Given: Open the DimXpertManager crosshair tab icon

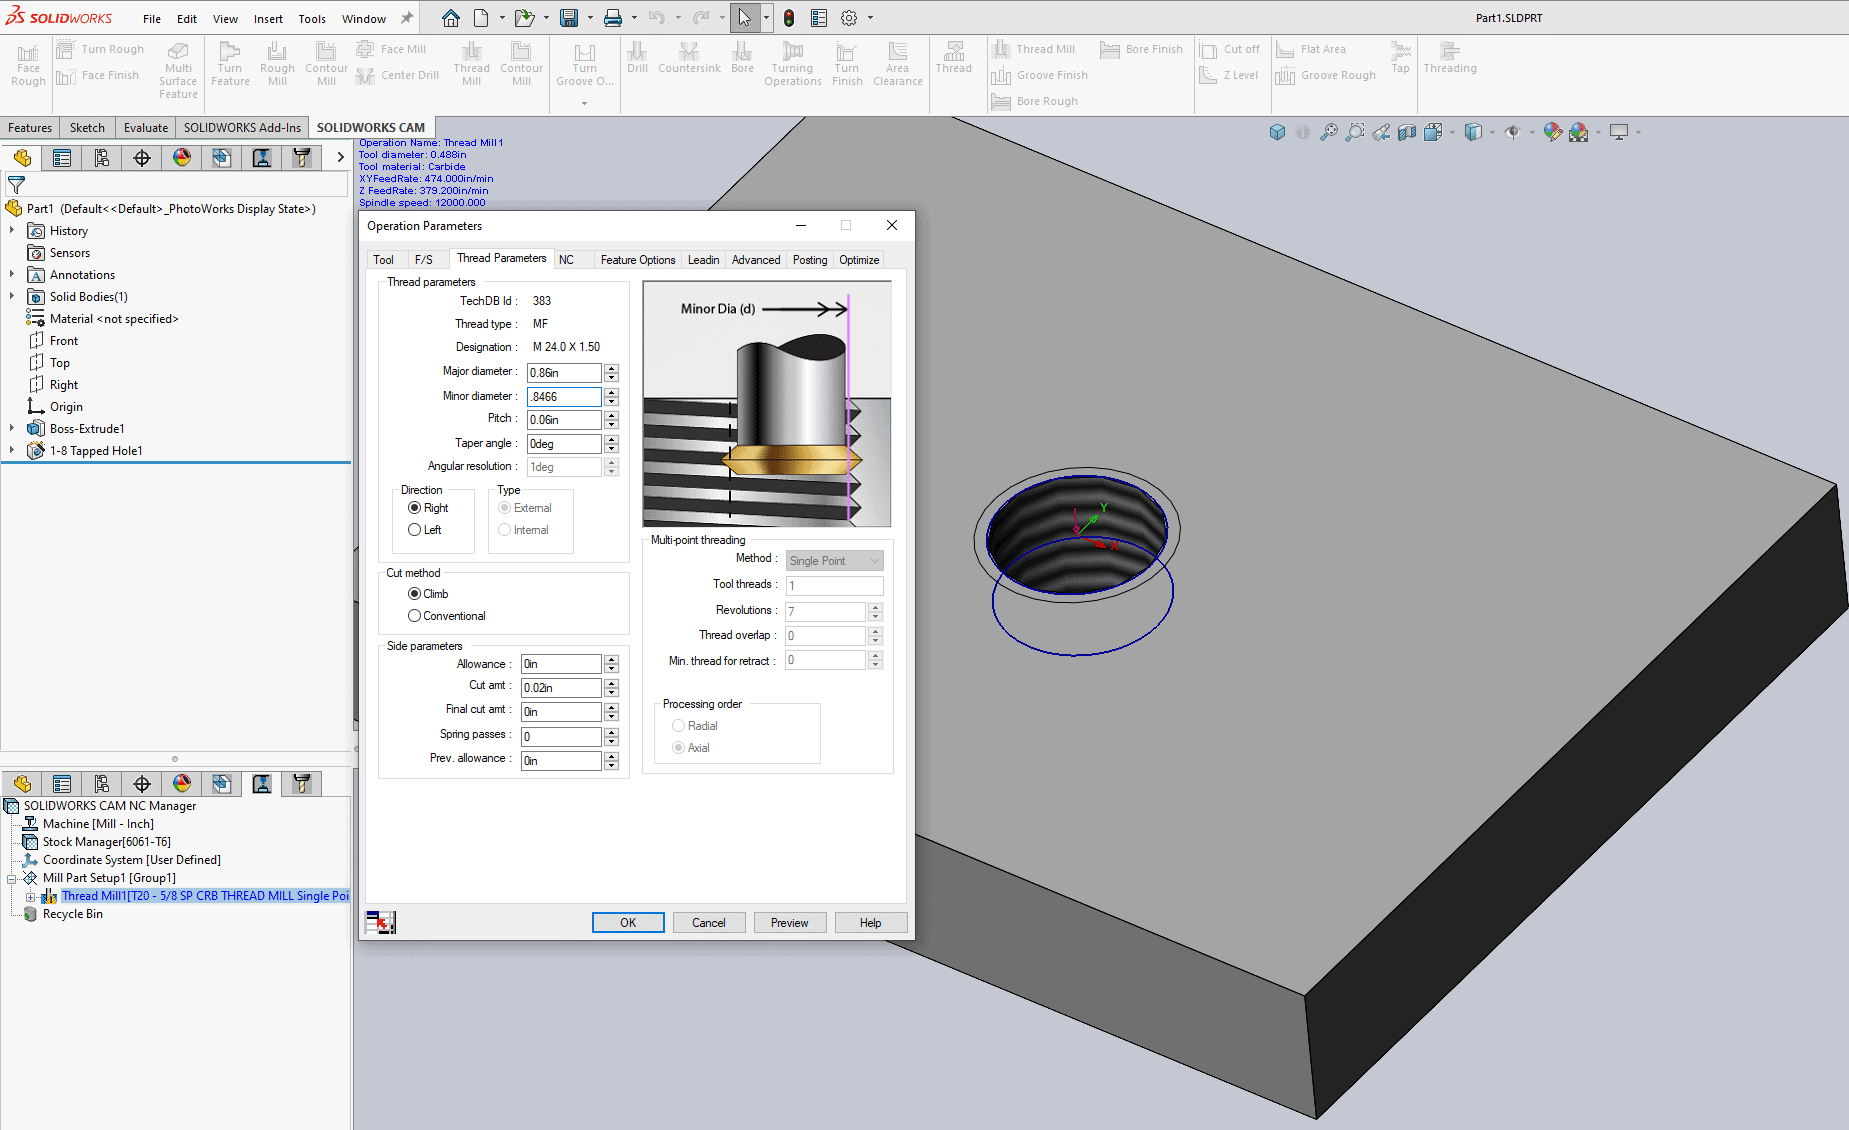Looking at the screenshot, I should (142, 158).
